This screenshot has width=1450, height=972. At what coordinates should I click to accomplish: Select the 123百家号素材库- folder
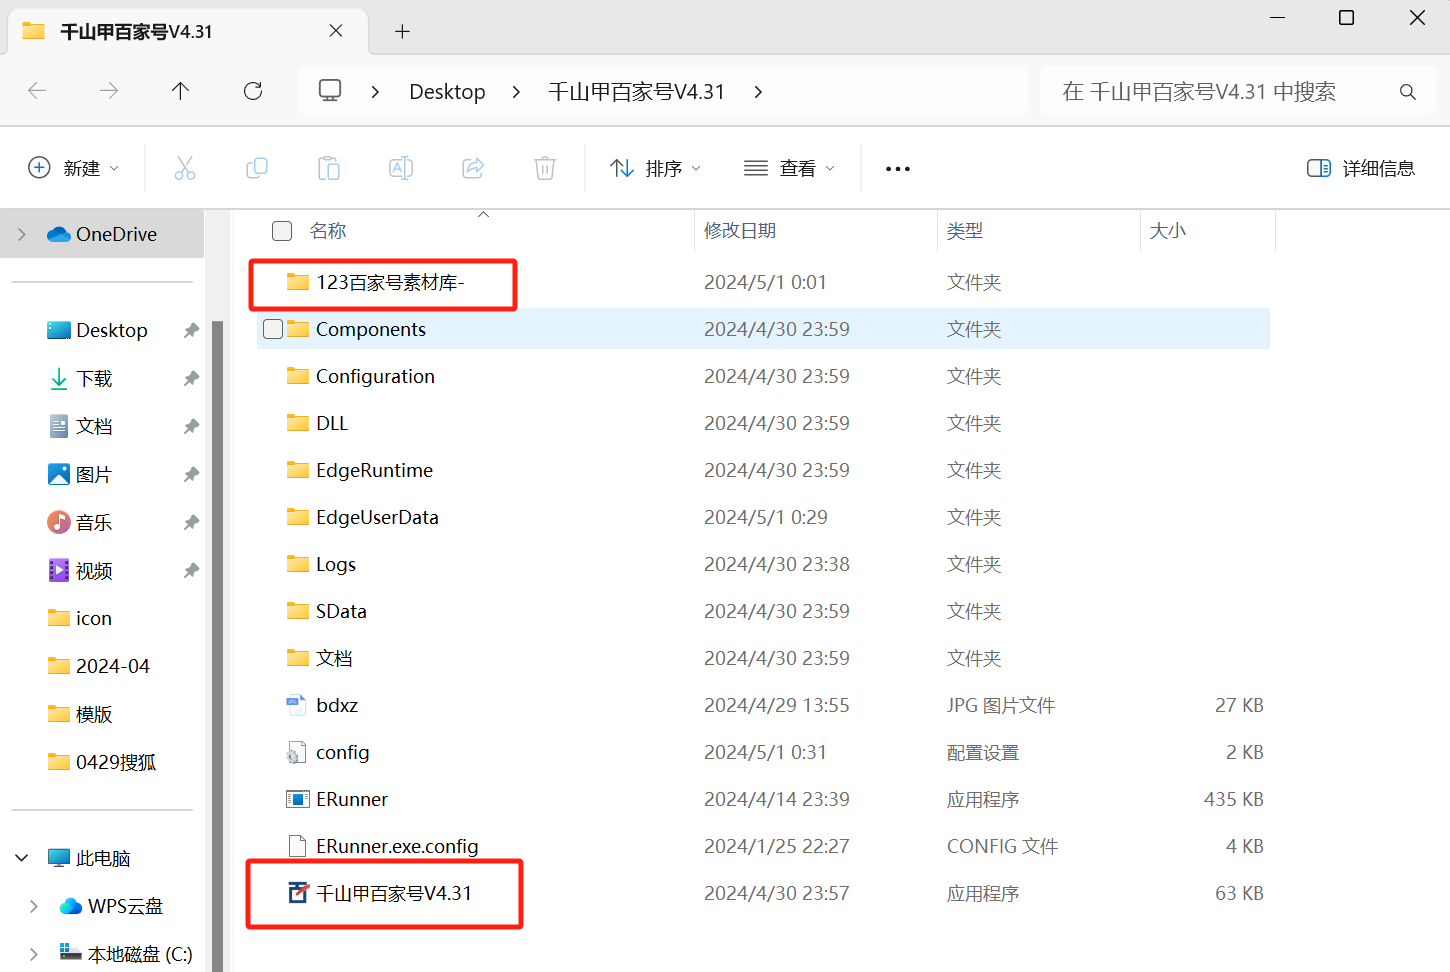(x=763, y=282)
